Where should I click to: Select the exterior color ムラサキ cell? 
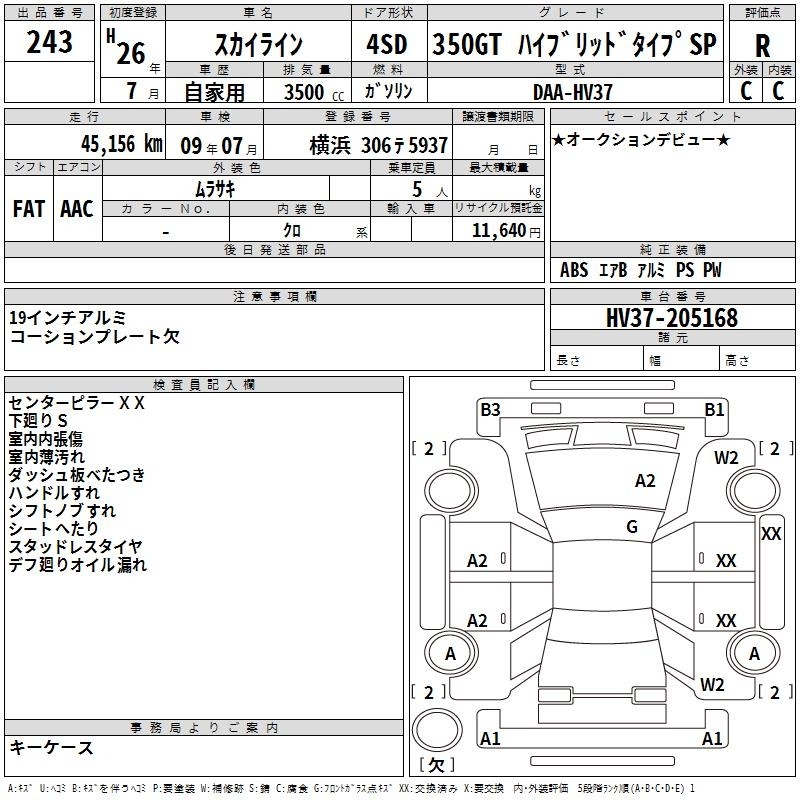coord(216,189)
